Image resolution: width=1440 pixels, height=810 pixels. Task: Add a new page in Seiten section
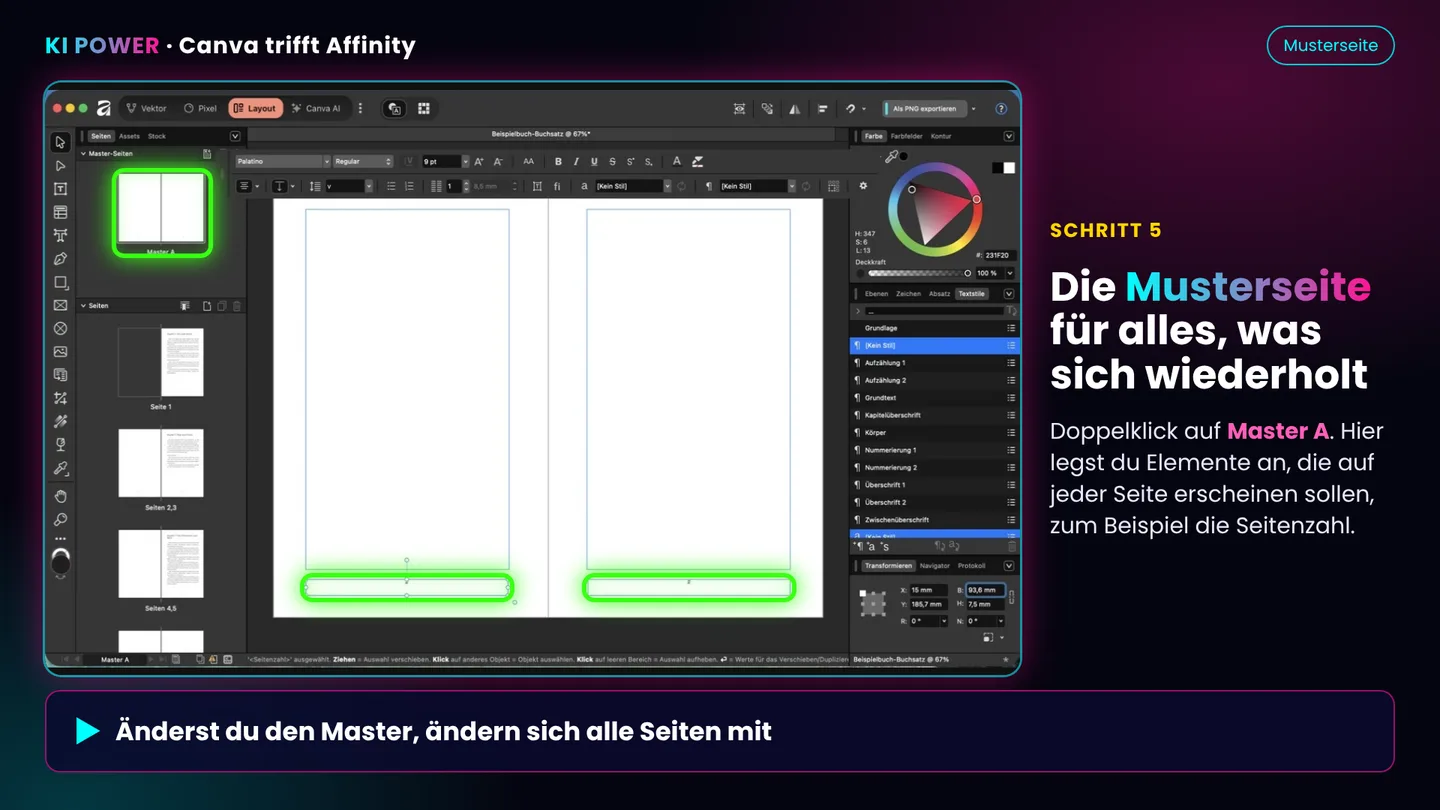[207, 306]
